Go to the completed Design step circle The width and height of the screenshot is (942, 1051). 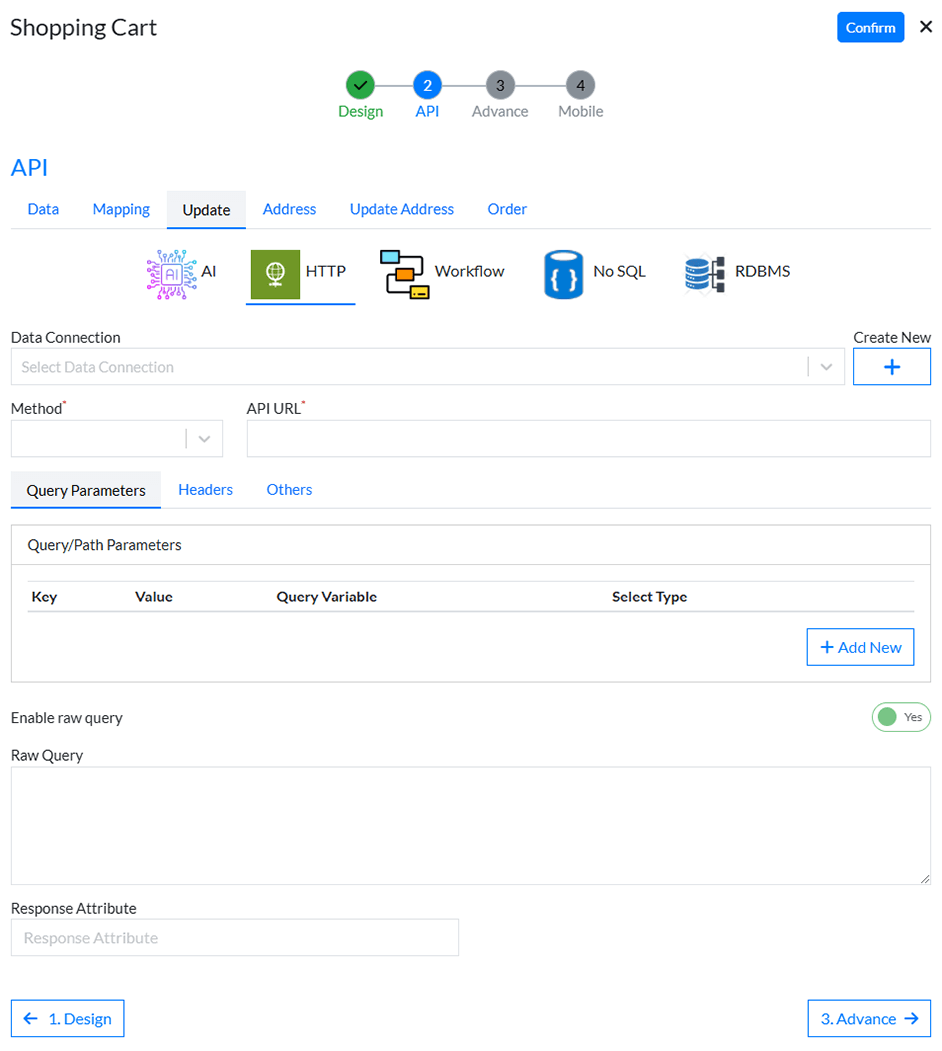click(360, 86)
